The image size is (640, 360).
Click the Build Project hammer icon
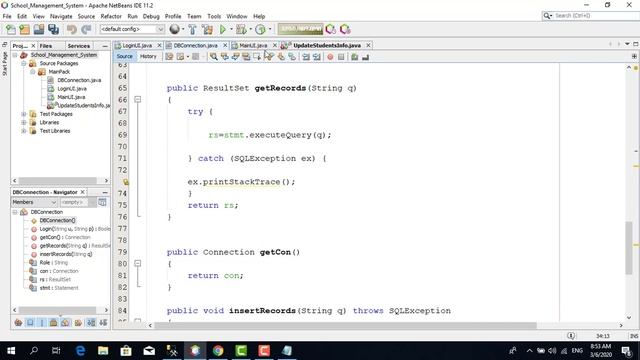192,29
